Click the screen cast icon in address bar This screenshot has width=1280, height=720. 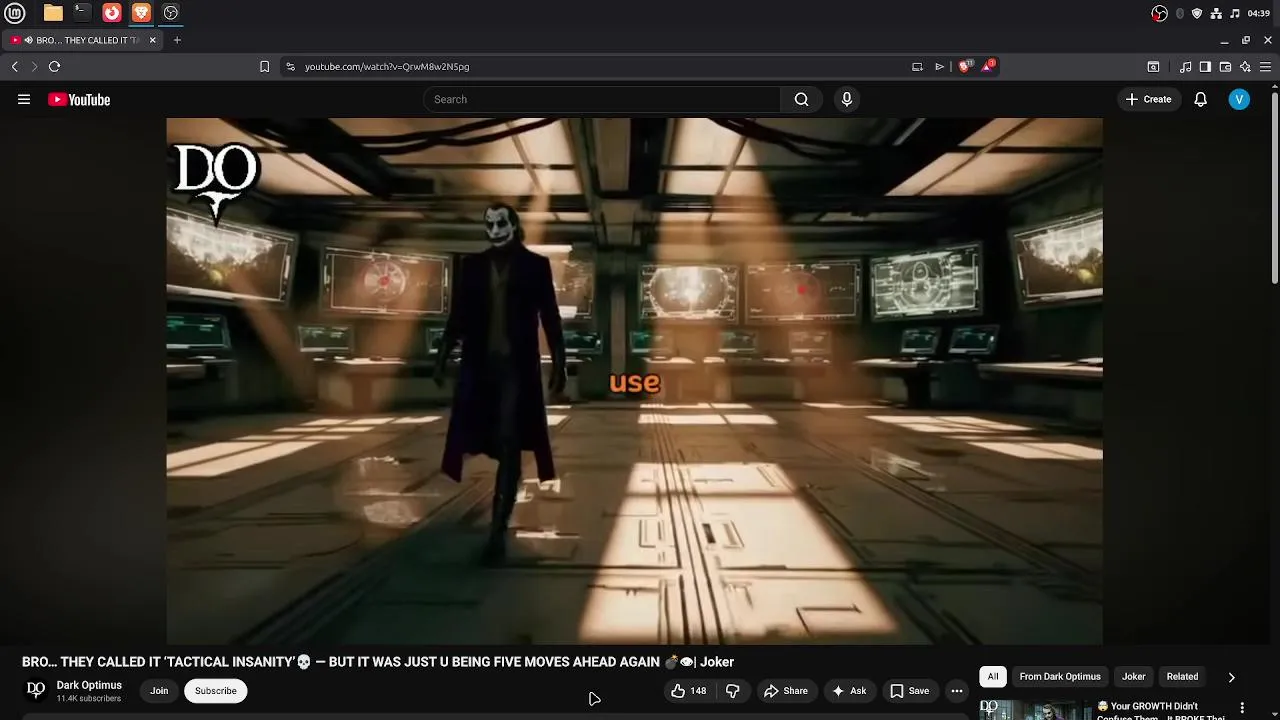tap(917, 67)
